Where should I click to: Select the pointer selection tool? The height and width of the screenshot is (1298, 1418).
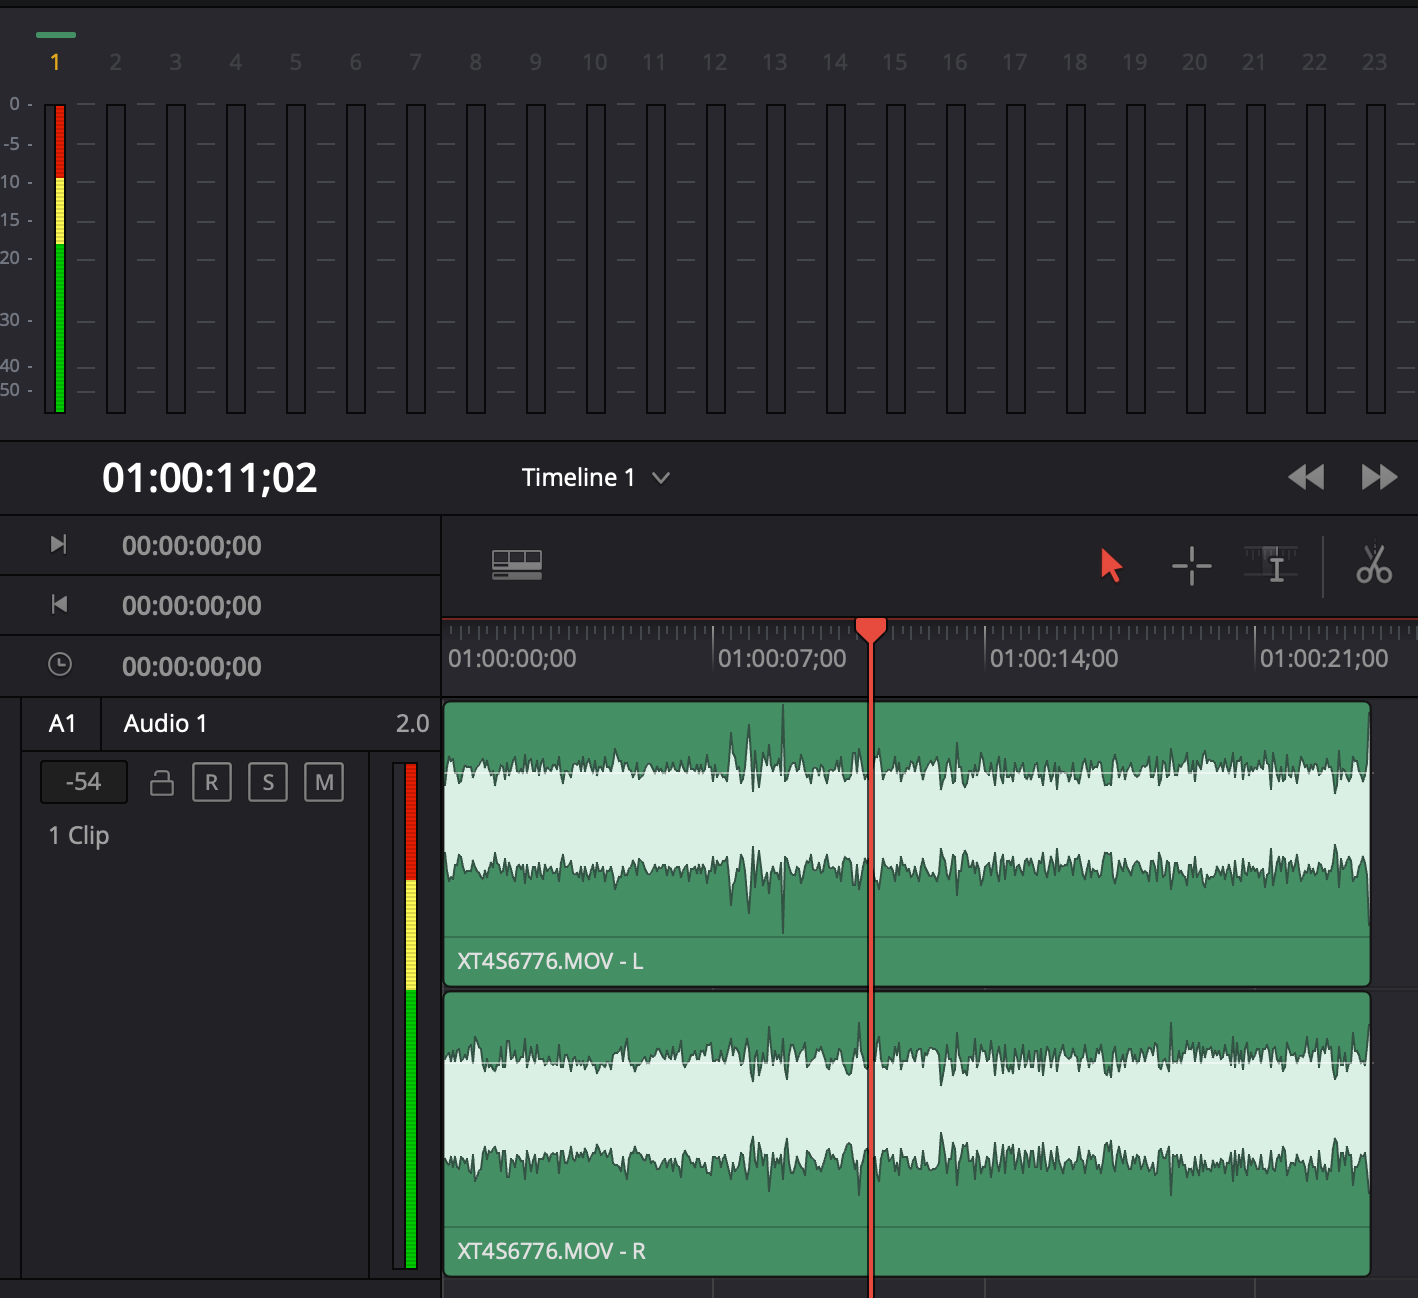[1111, 565]
